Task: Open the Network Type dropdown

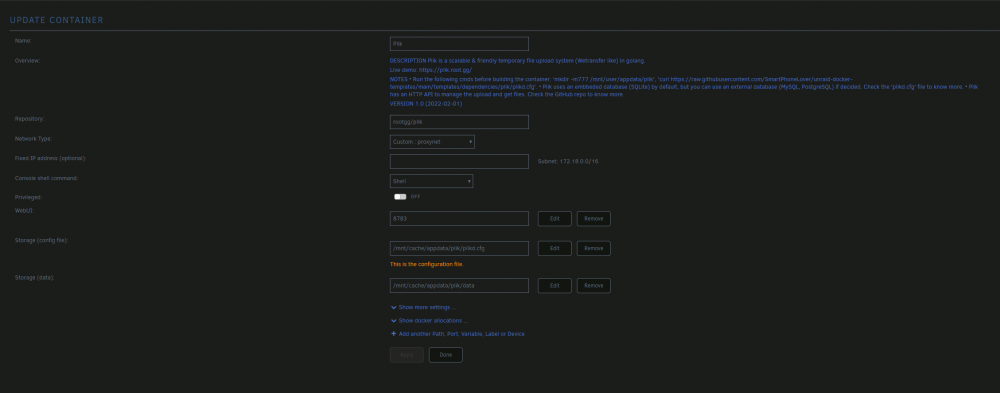Action: (x=432, y=142)
